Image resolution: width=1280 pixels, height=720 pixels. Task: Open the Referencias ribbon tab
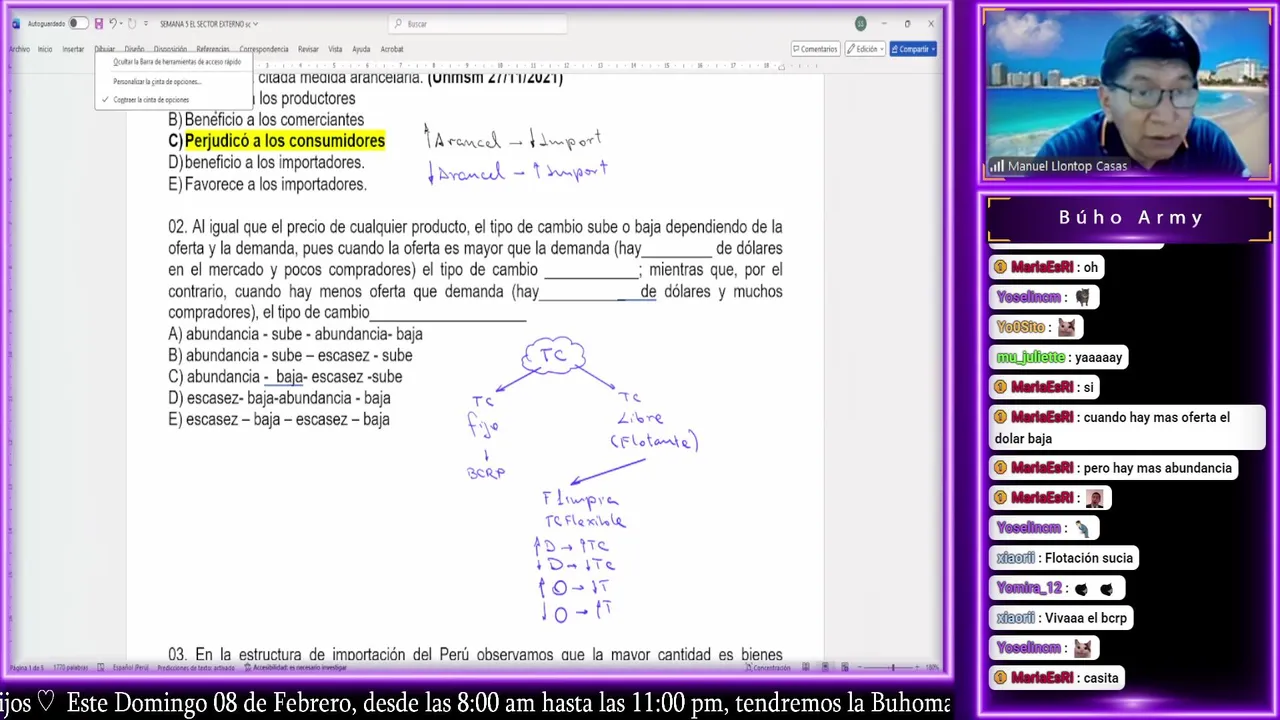(212, 49)
